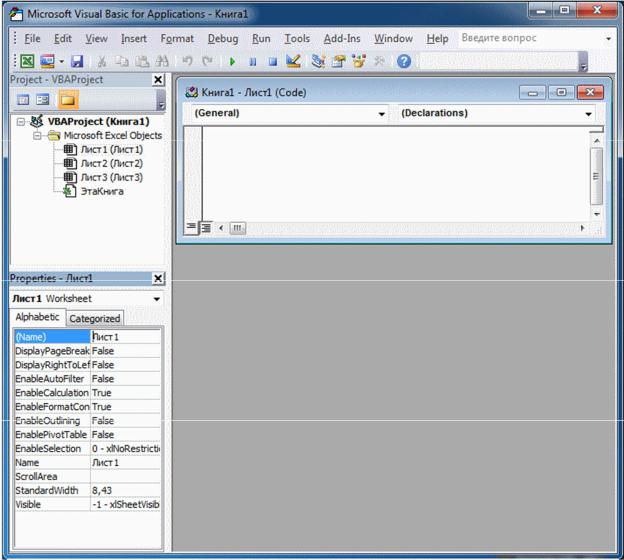Screen dimensions: 624x560
Task: Select the DisplayPageBreak property row
Action: (88, 351)
